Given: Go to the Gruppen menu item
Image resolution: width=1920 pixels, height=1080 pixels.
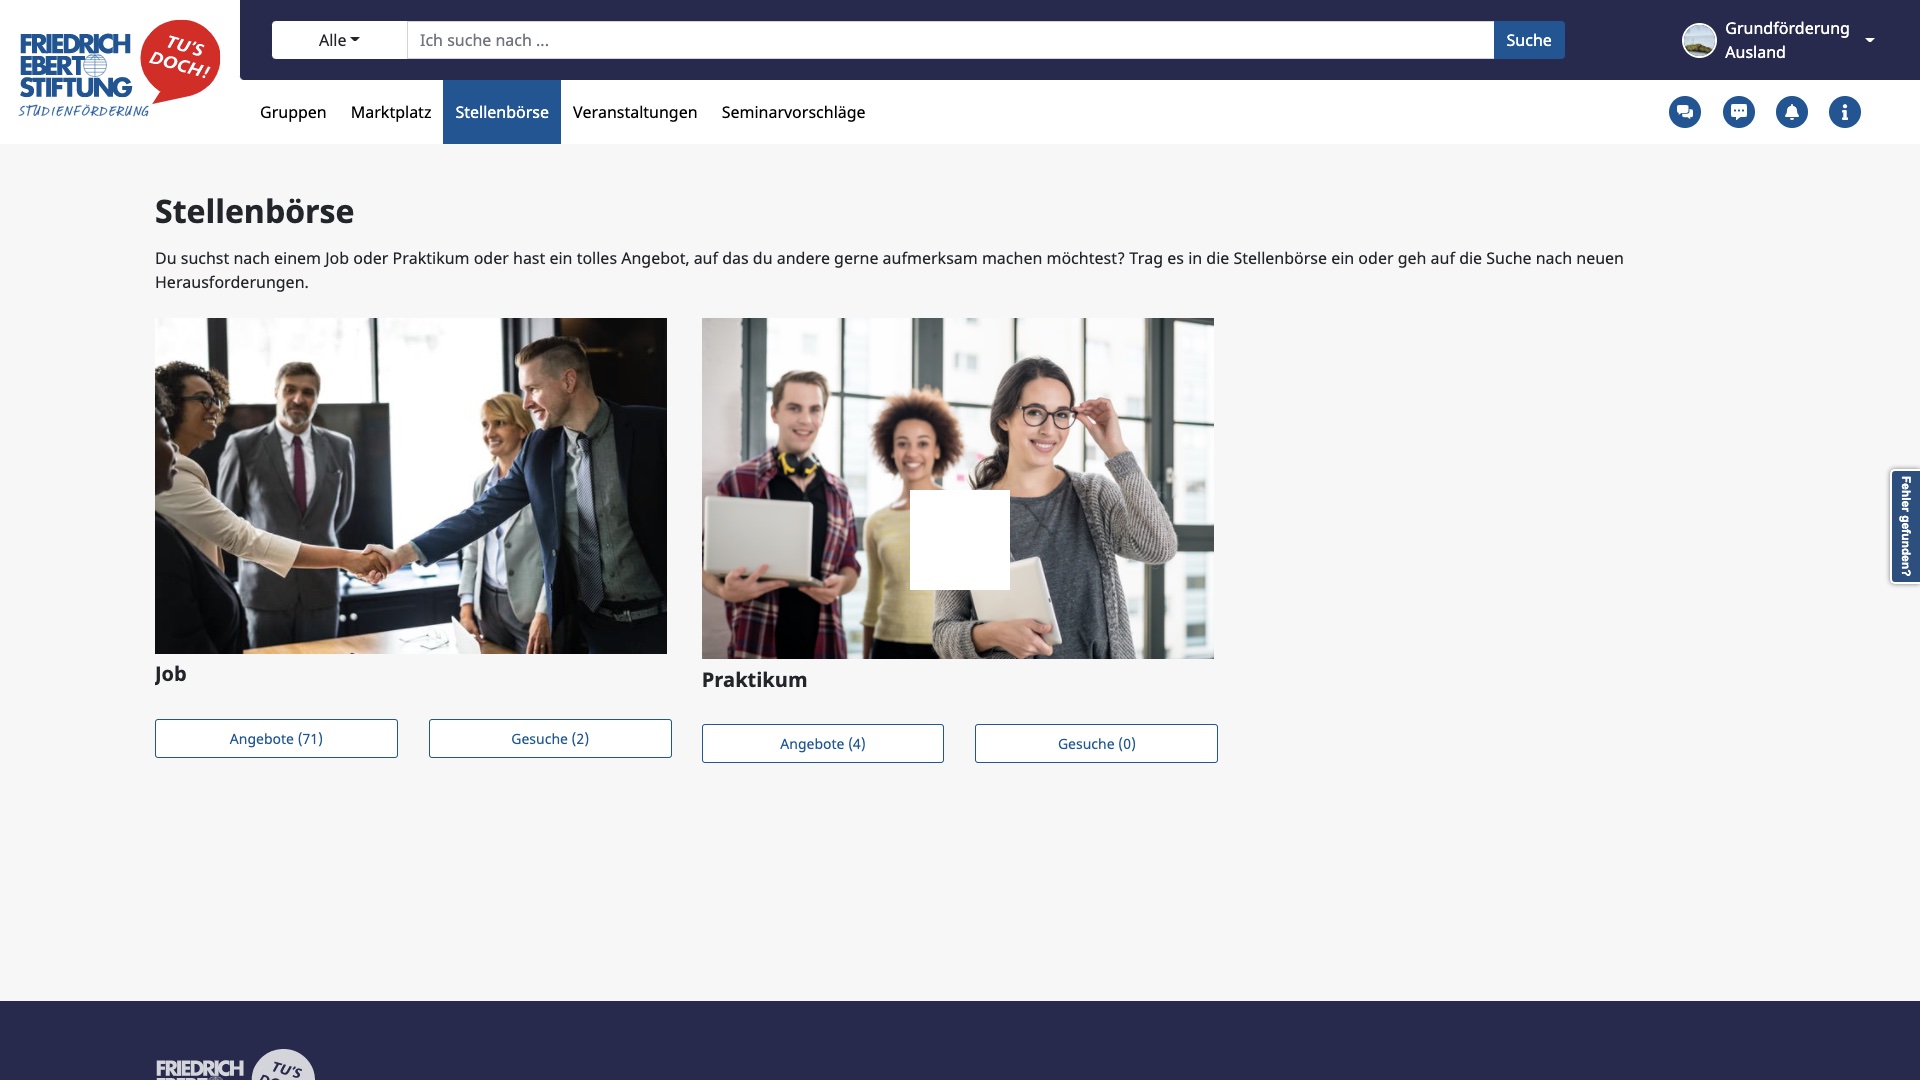Looking at the screenshot, I should [293, 112].
